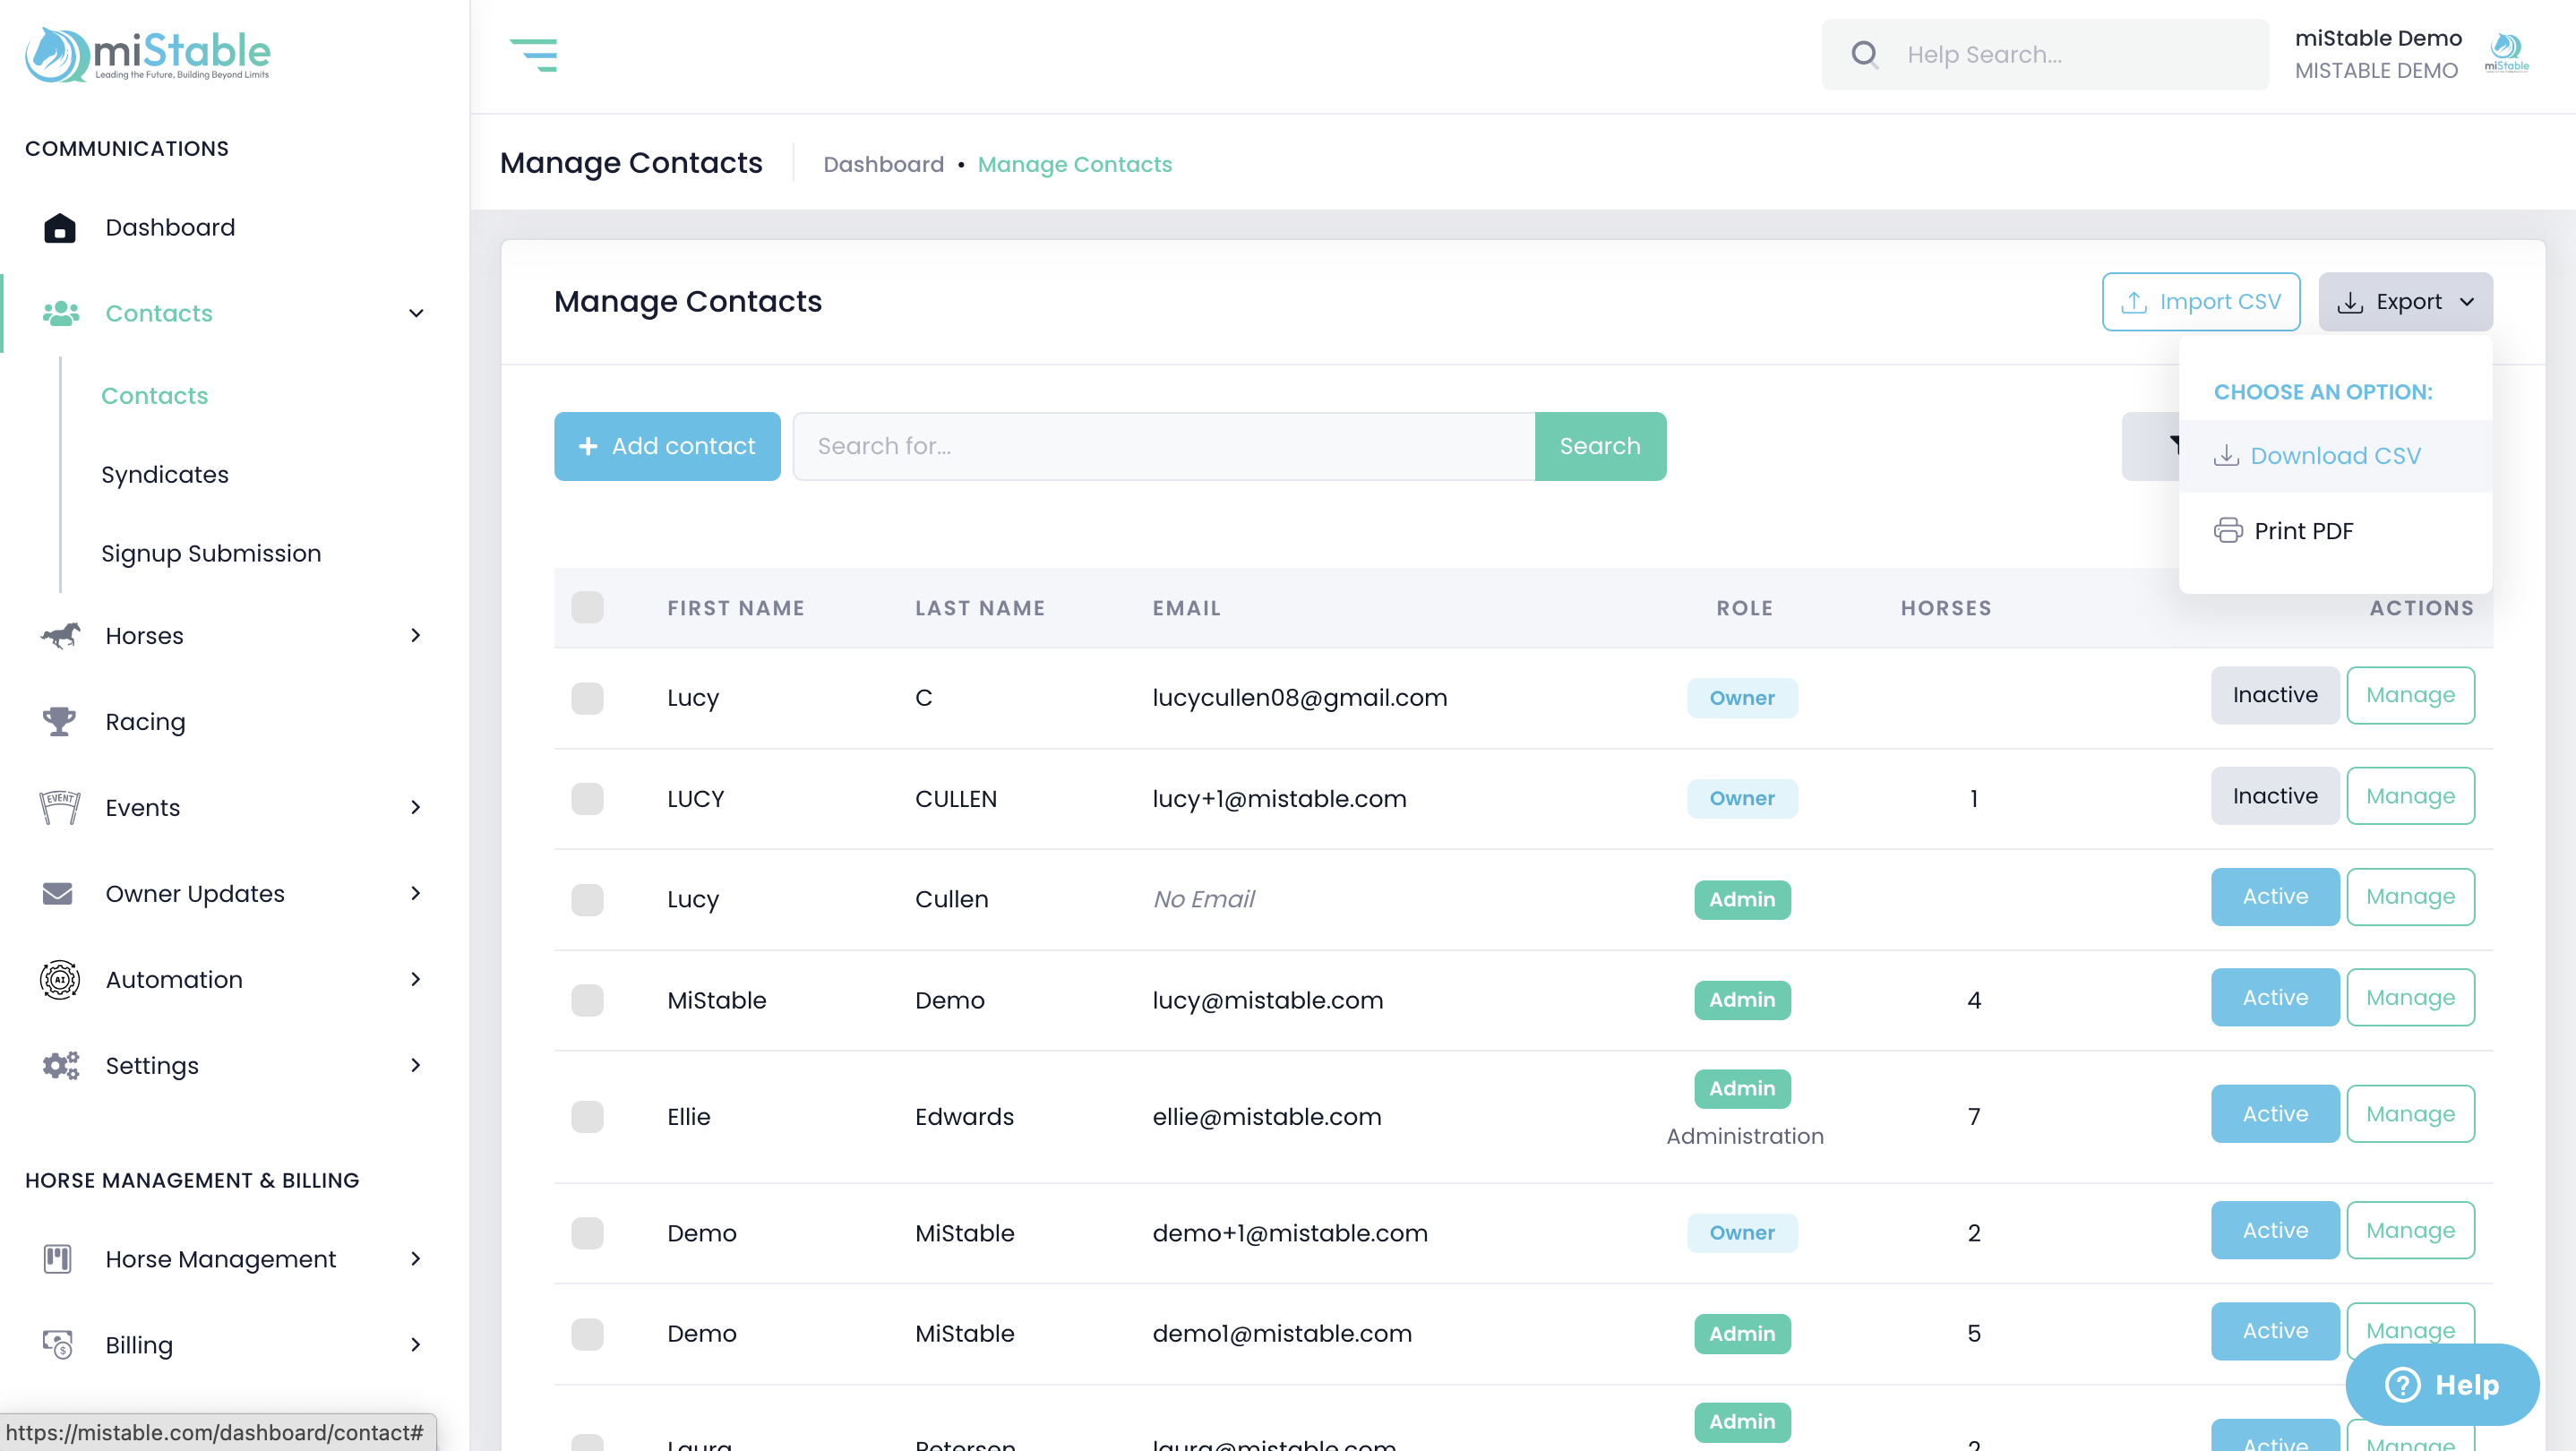
Task: Click the Horses running horse icon
Action: (59, 636)
